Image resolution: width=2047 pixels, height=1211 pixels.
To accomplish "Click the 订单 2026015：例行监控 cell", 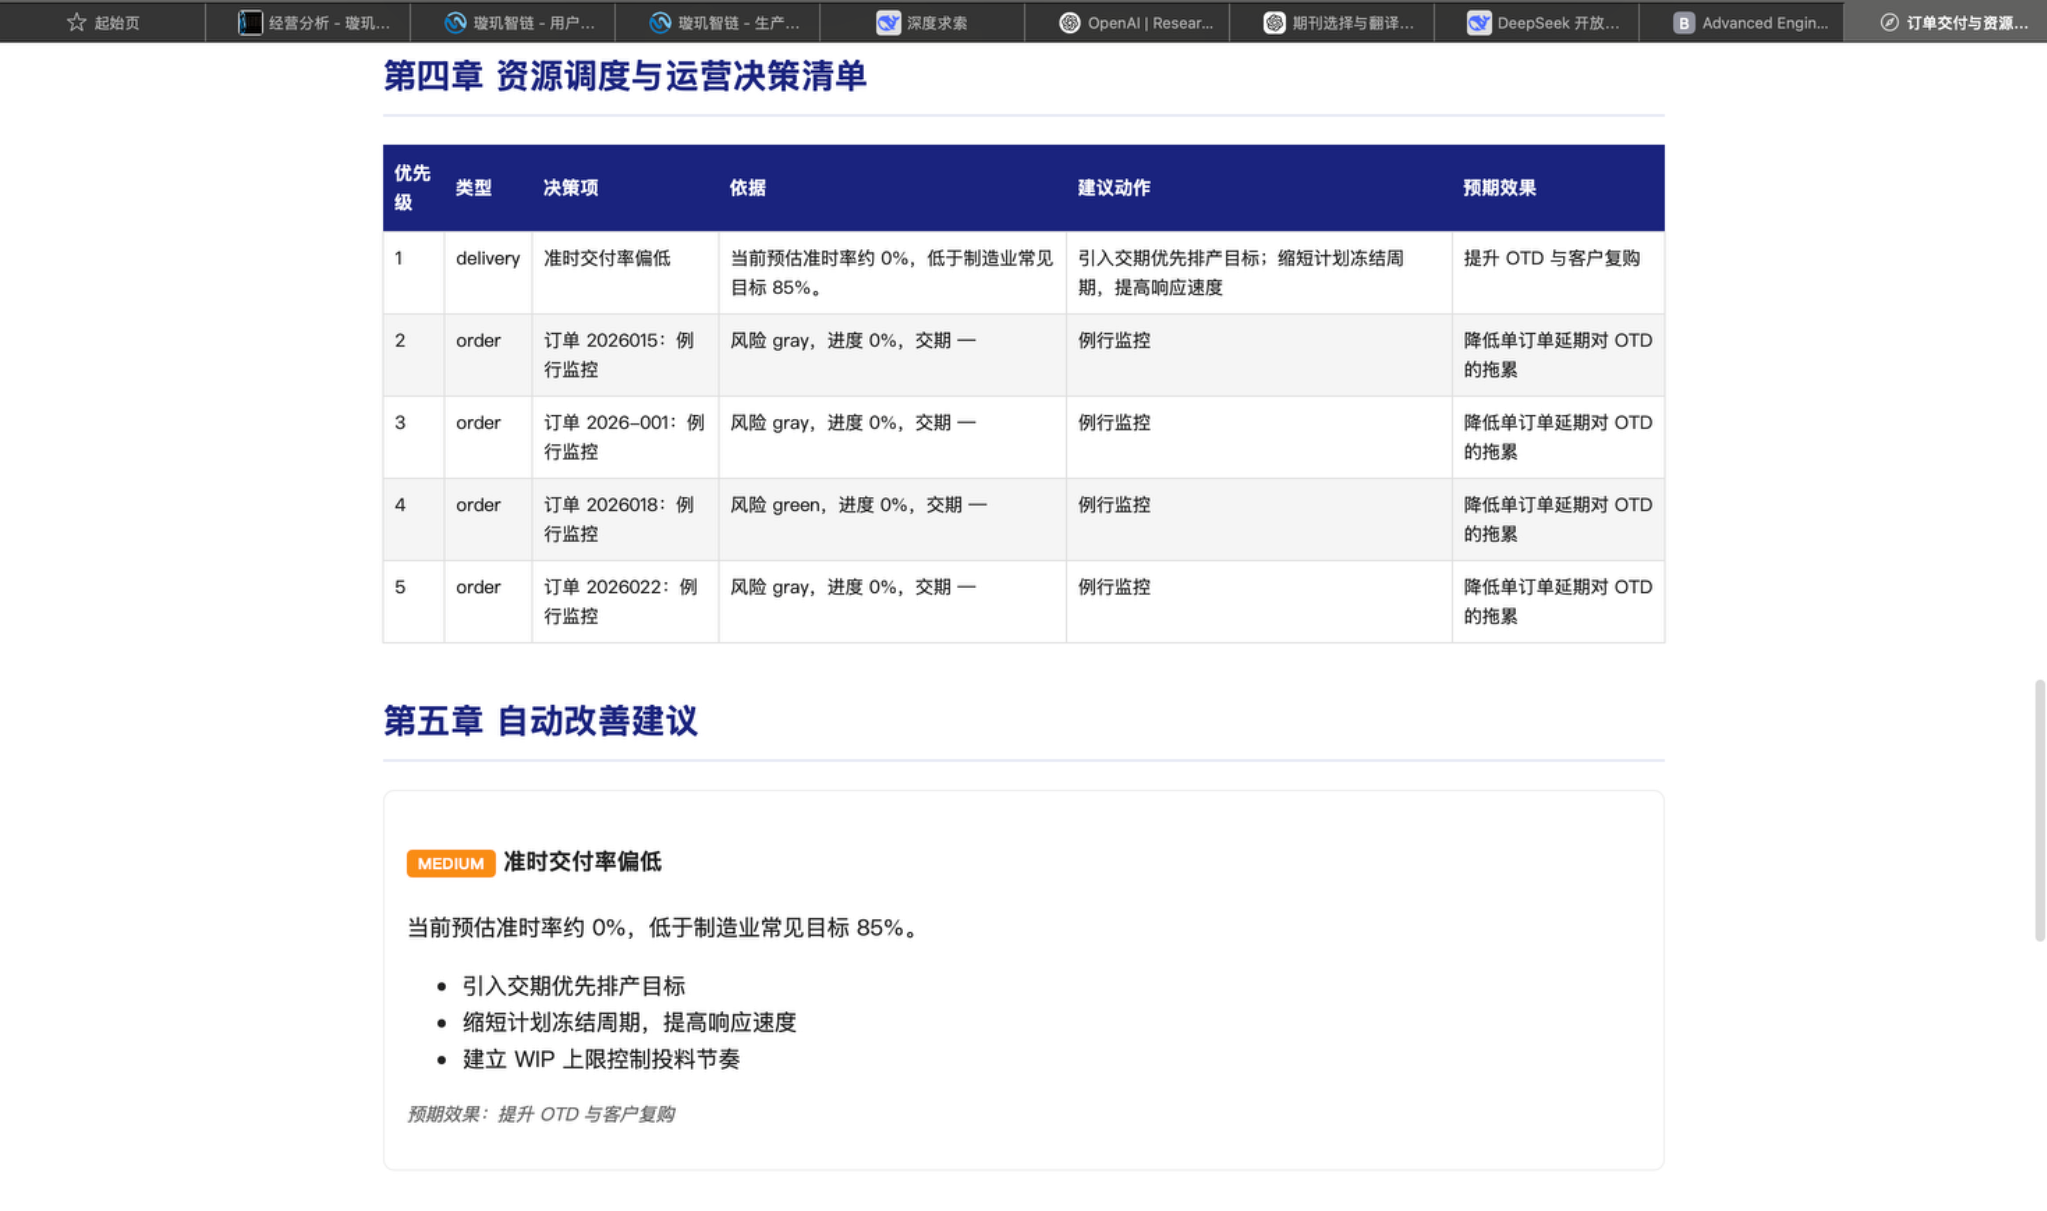I will (625, 355).
